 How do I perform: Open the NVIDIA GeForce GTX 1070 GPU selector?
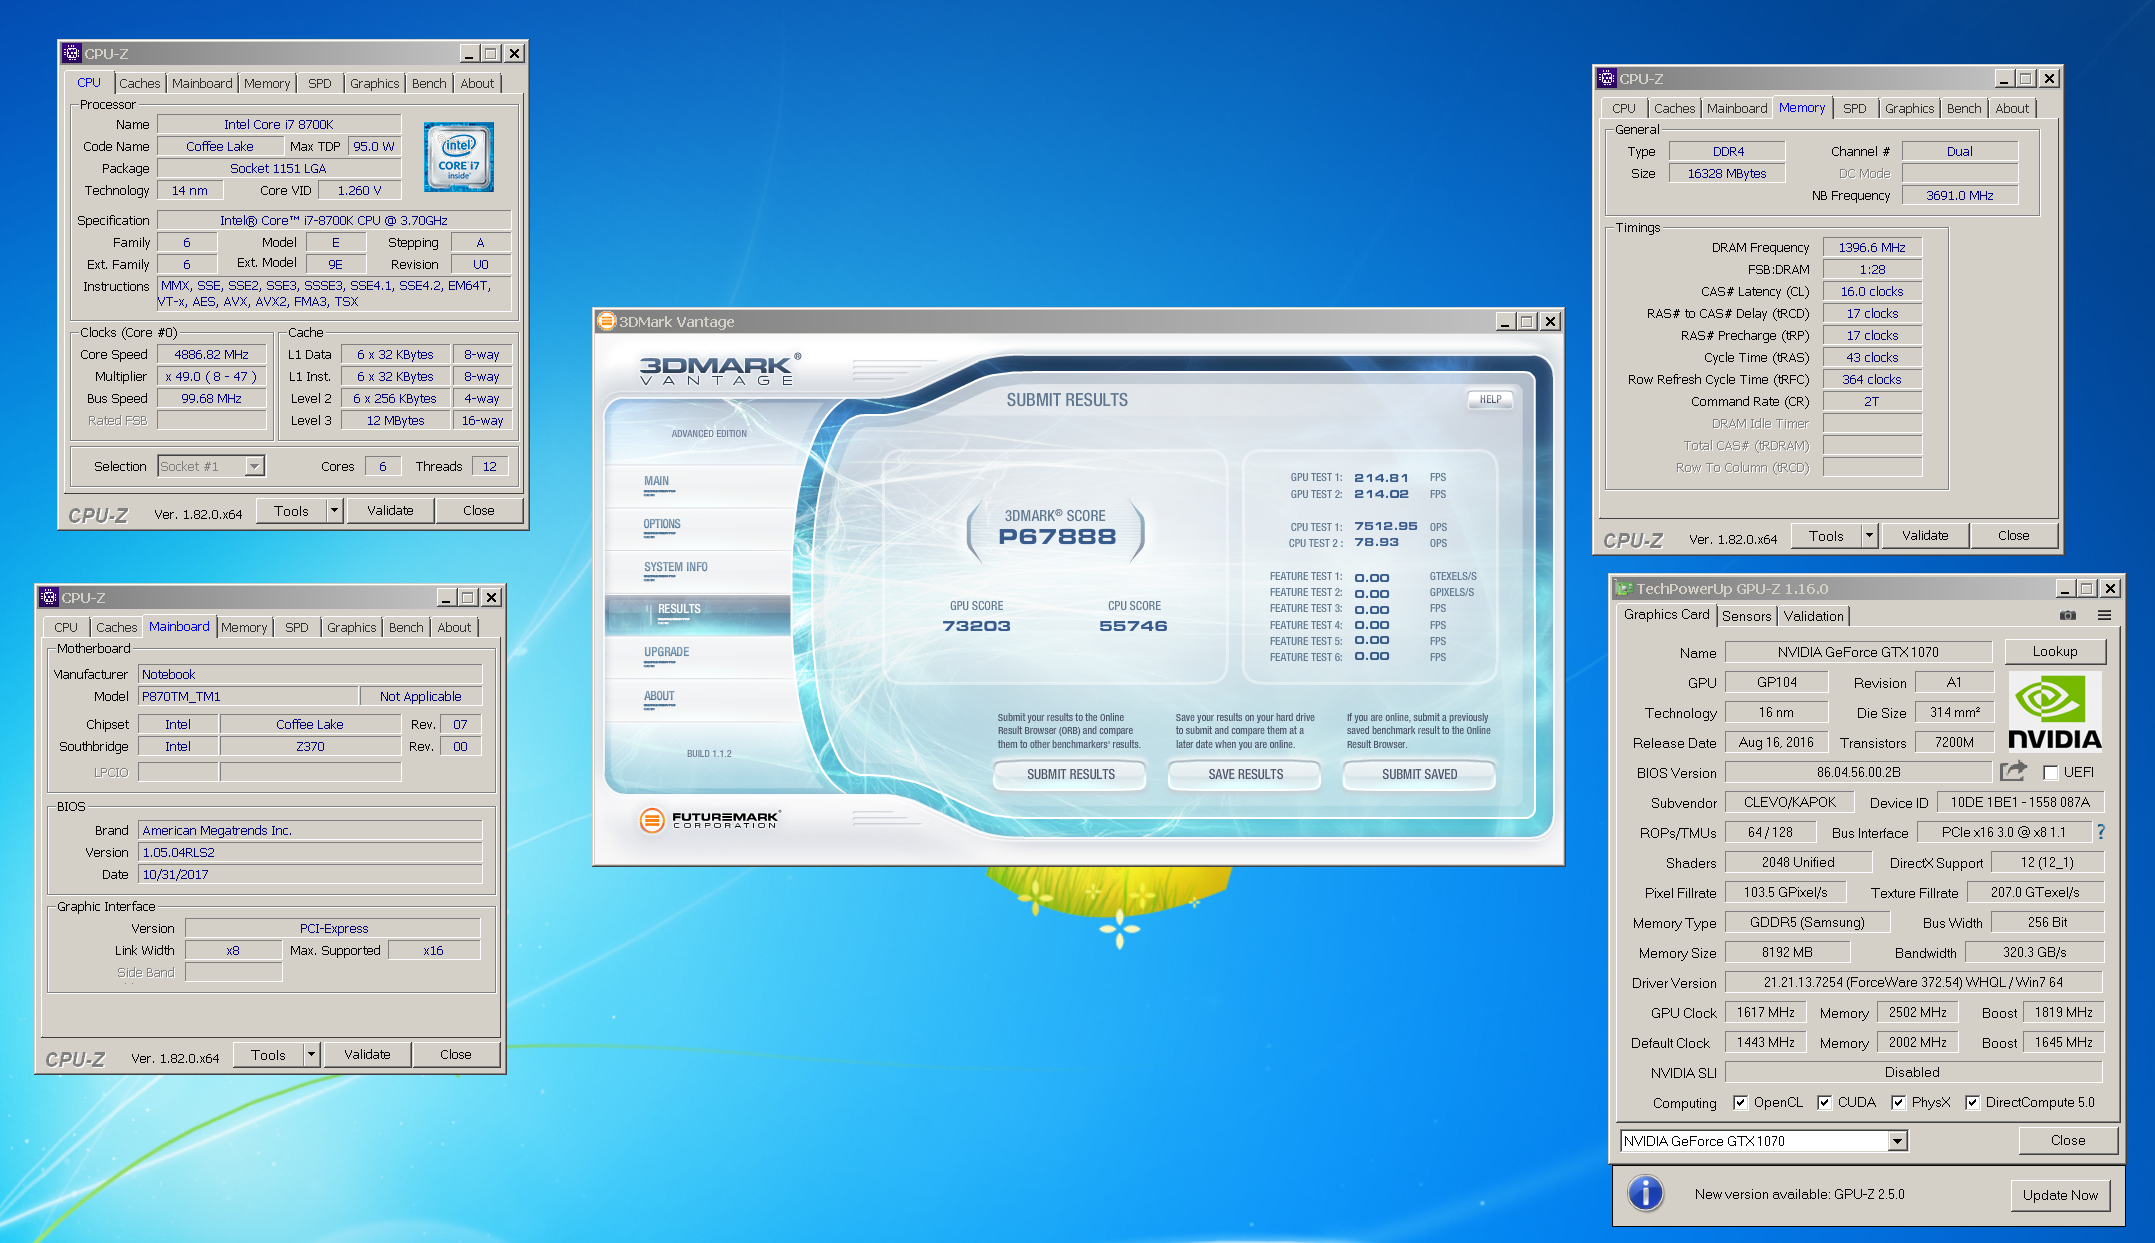[1764, 1141]
